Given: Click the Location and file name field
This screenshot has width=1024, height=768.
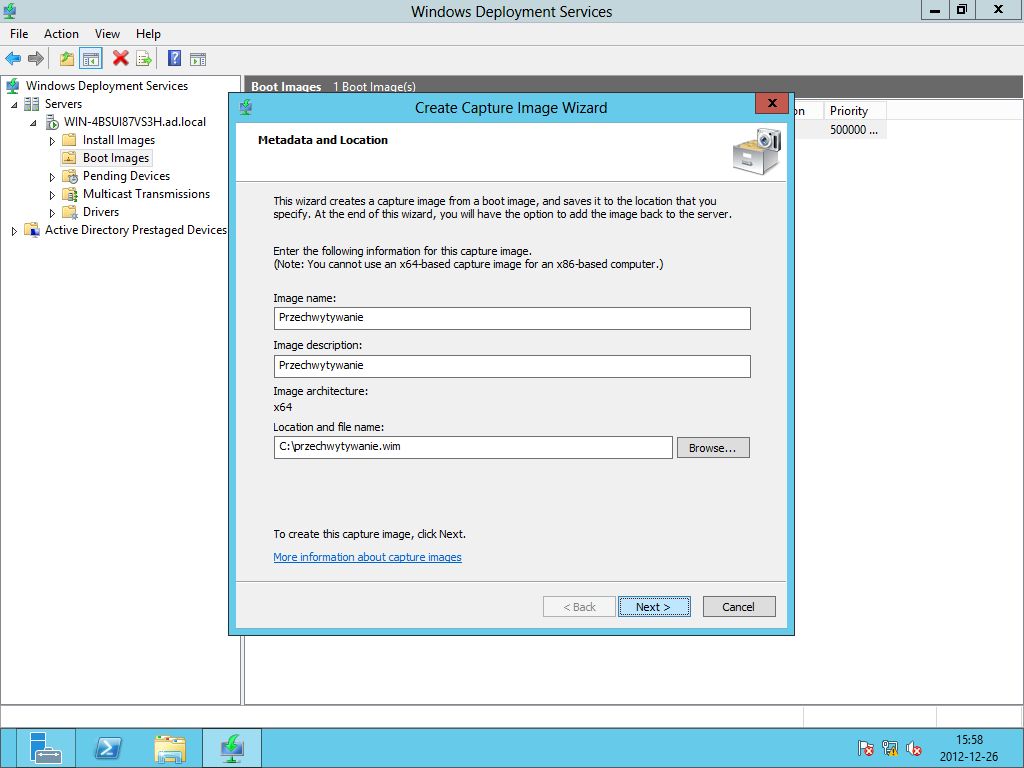Looking at the screenshot, I should coord(473,447).
